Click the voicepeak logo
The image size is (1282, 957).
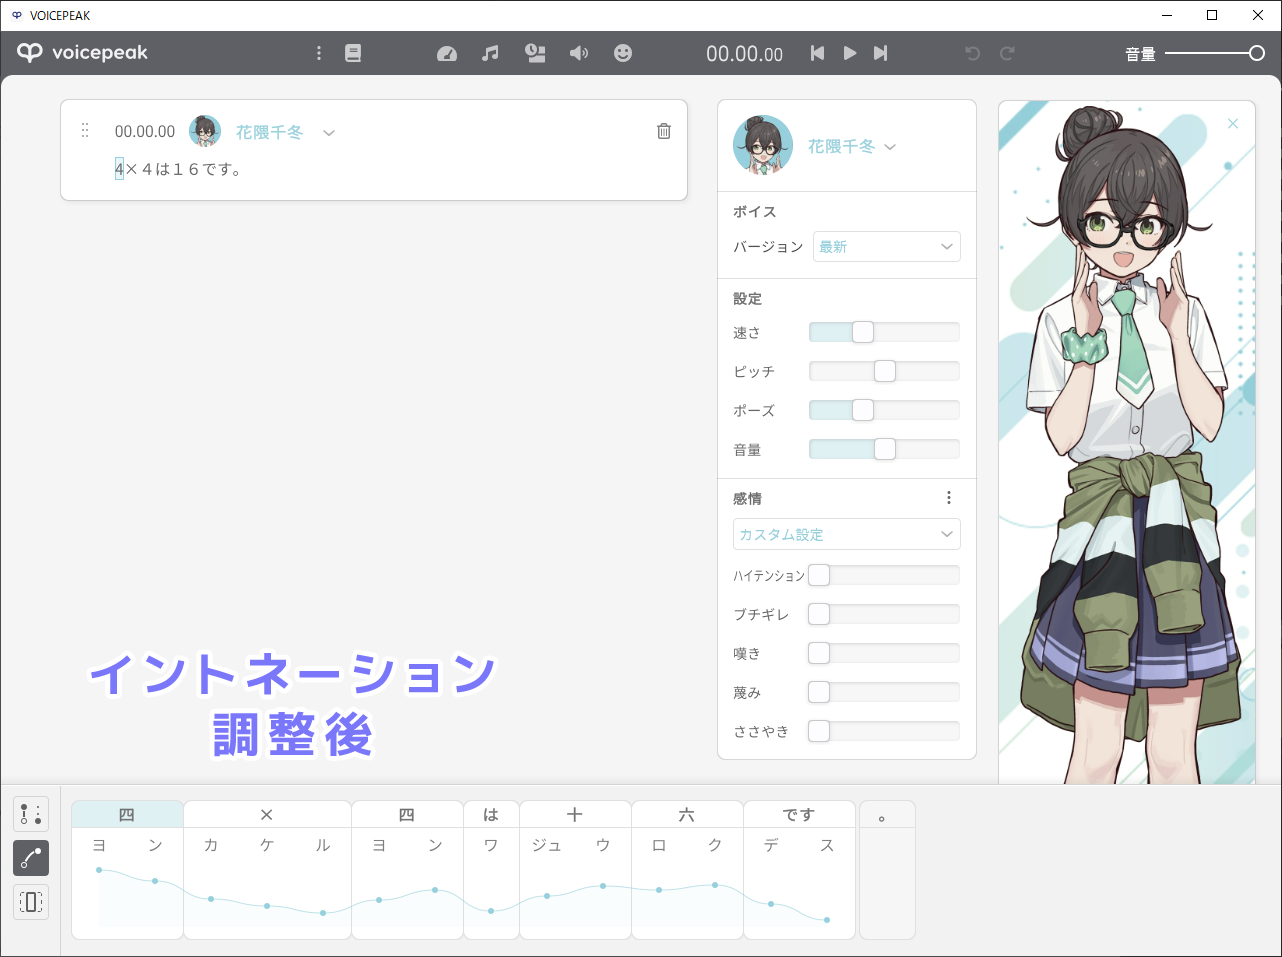[x=83, y=53]
